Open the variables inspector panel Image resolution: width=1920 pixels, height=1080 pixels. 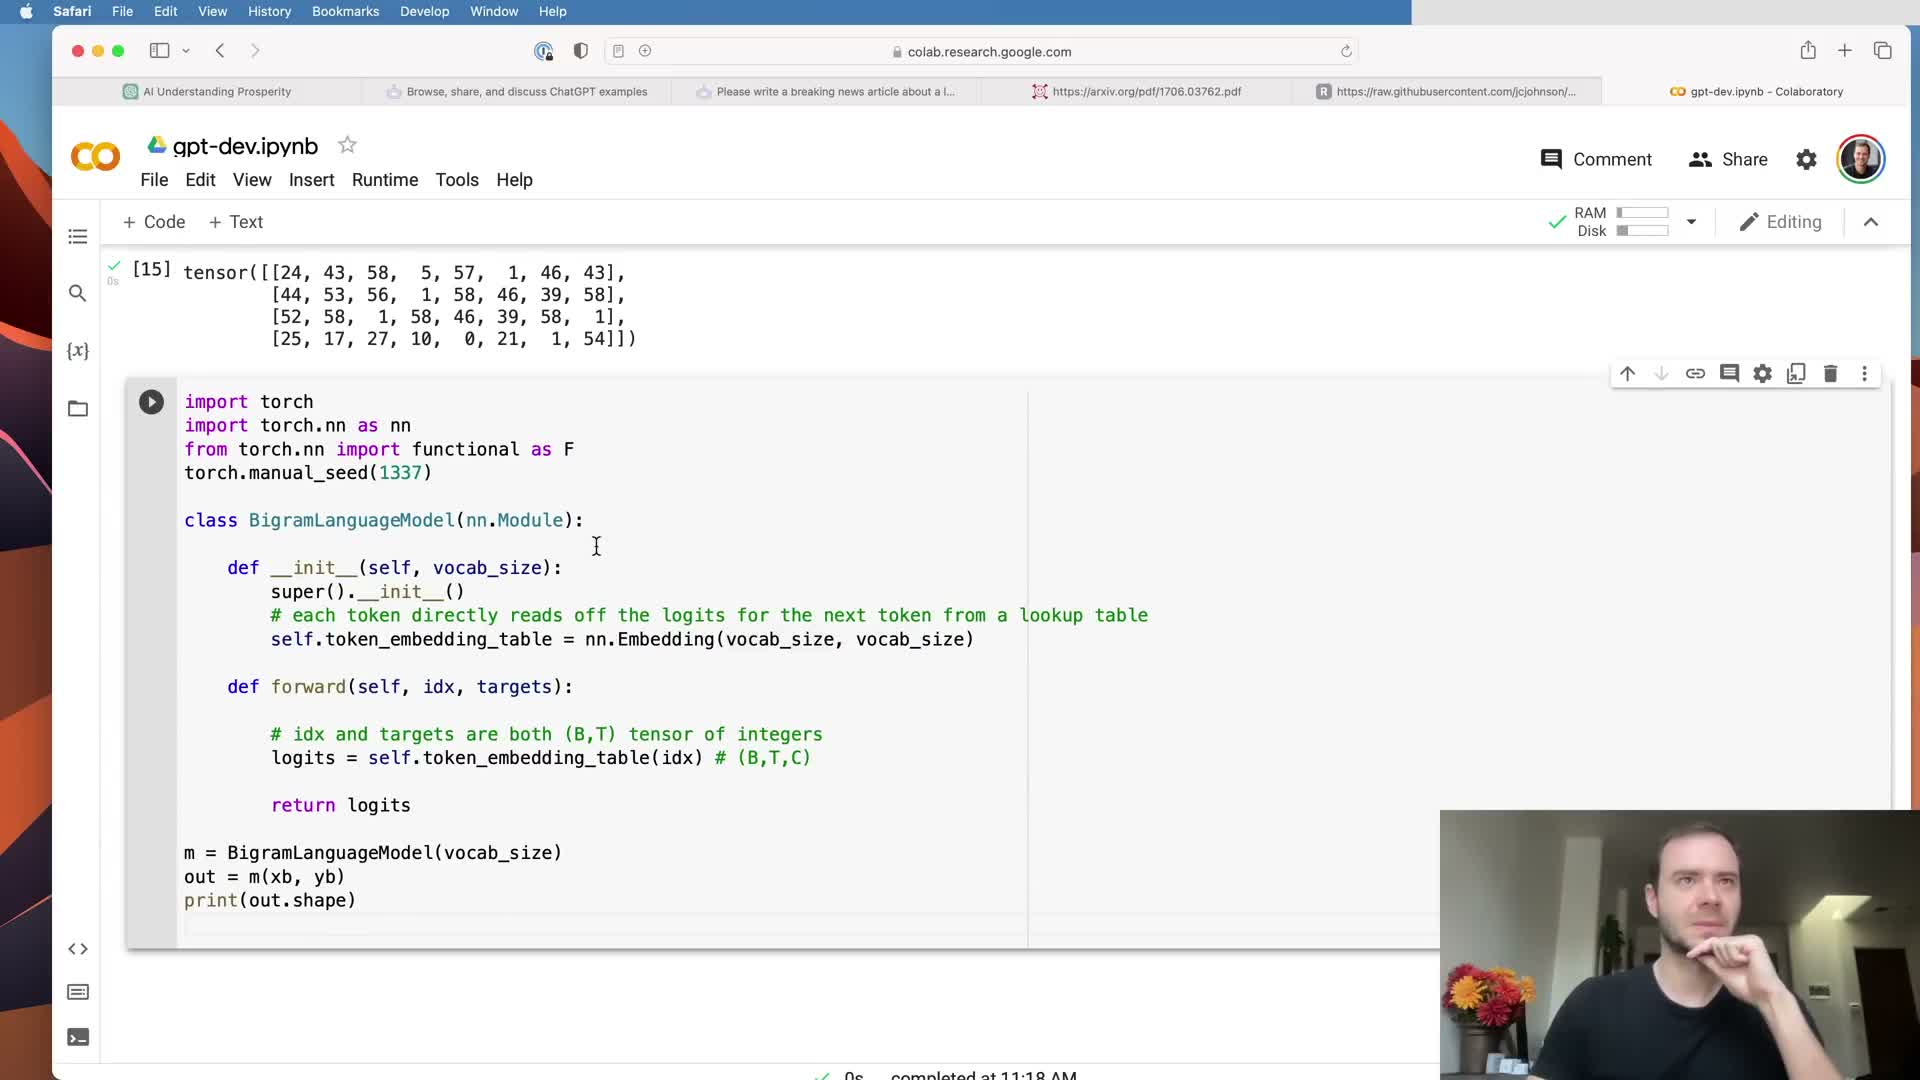(x=78, y=351)
